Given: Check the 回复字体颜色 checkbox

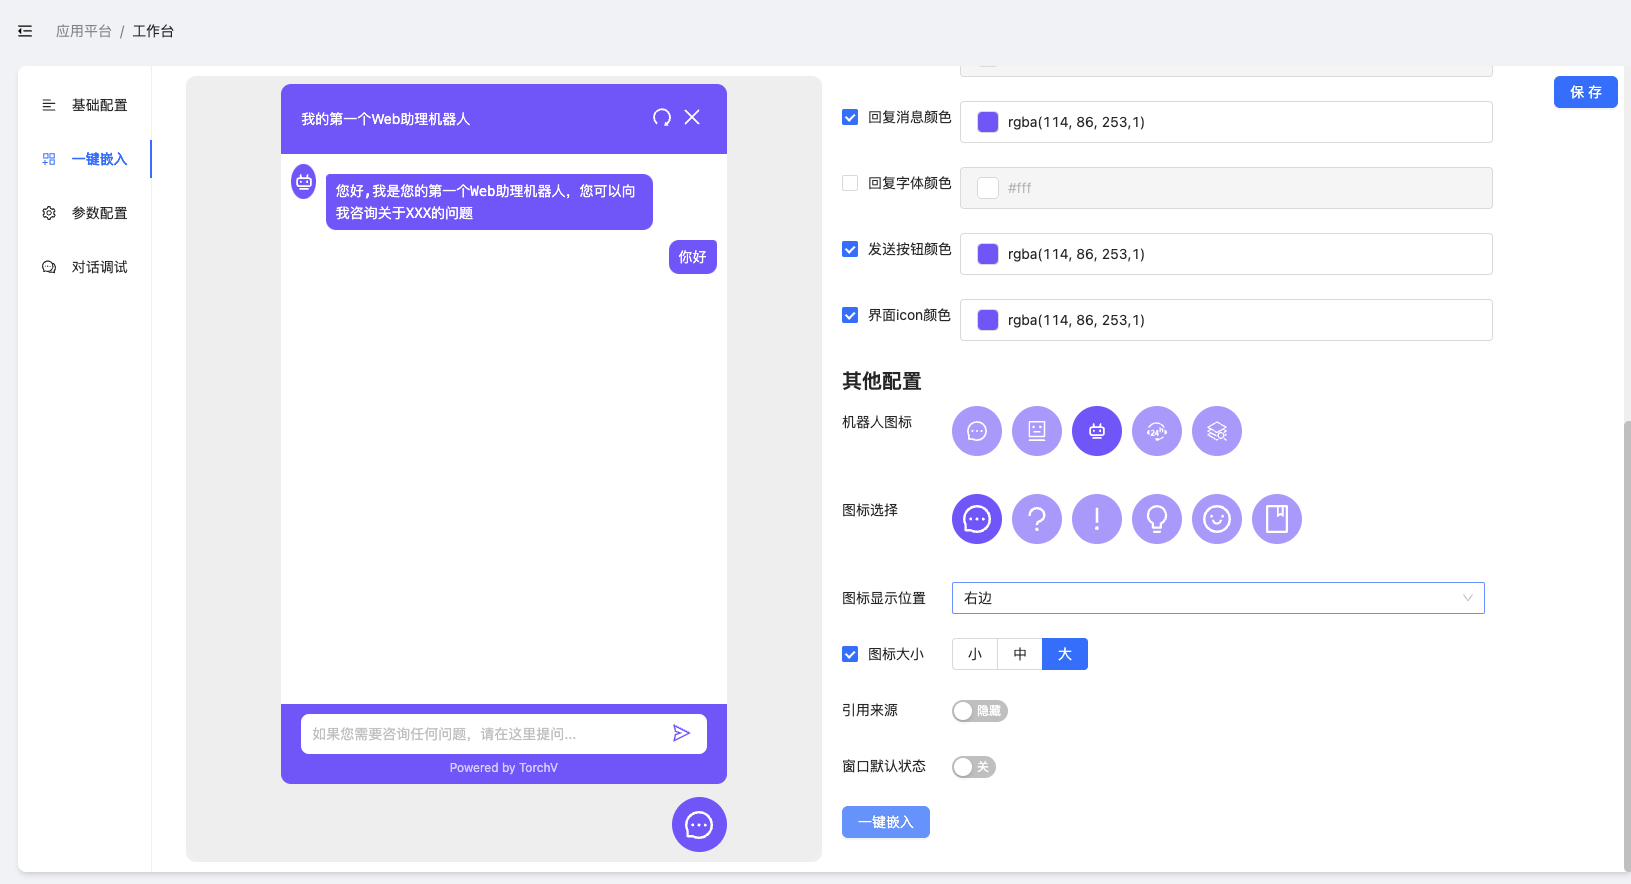Looking at the screenshot, I should (x=850, y=183).
